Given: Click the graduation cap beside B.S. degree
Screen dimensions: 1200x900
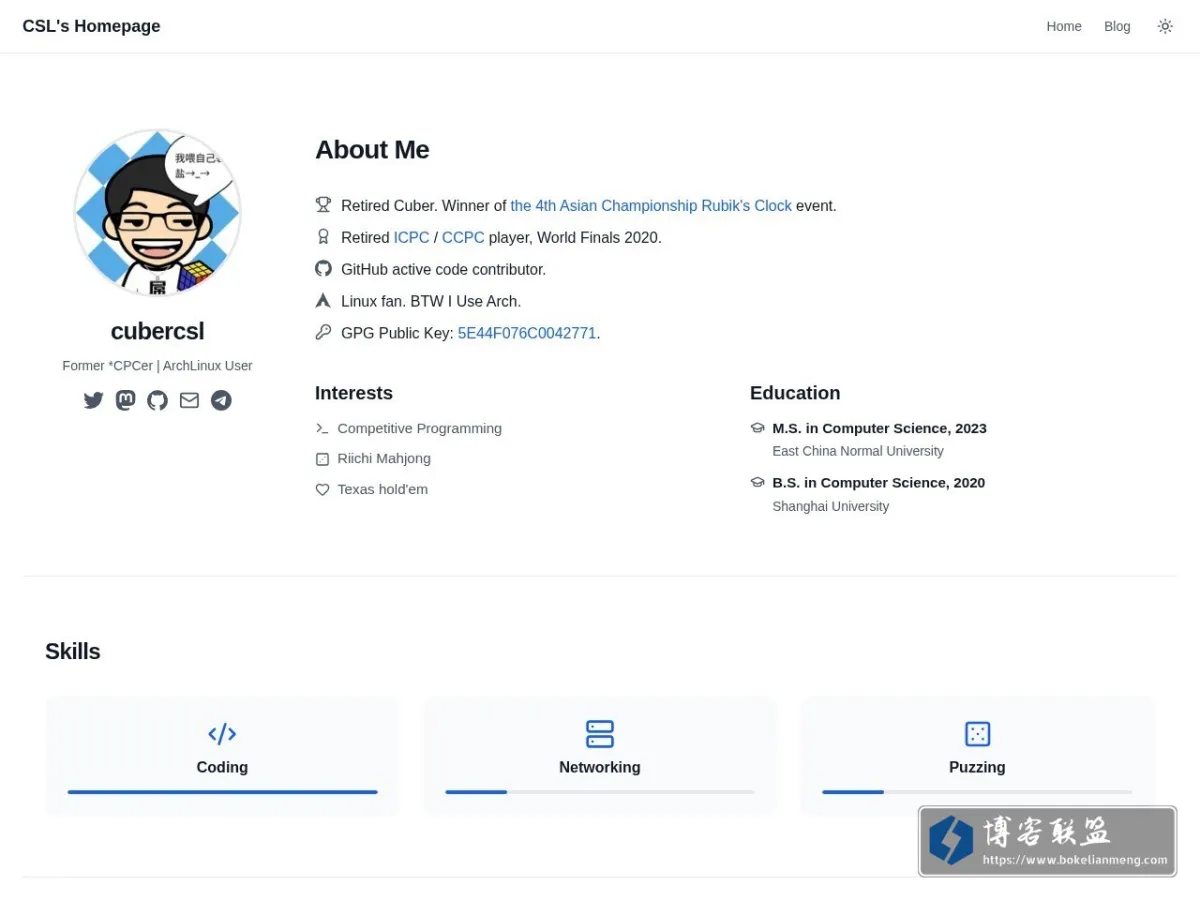Looking at the screenshot, I should (x=757, y=482).
